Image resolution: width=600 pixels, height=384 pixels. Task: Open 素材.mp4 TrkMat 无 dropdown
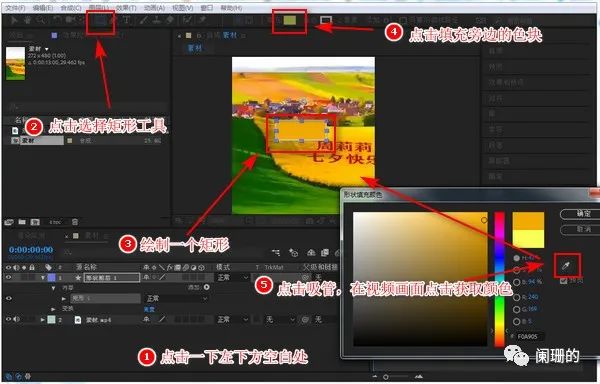tap(280, 319)
